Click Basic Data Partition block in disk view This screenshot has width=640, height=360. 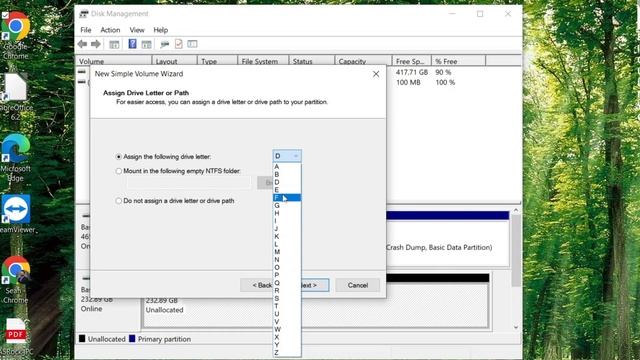tap(447, 243)
